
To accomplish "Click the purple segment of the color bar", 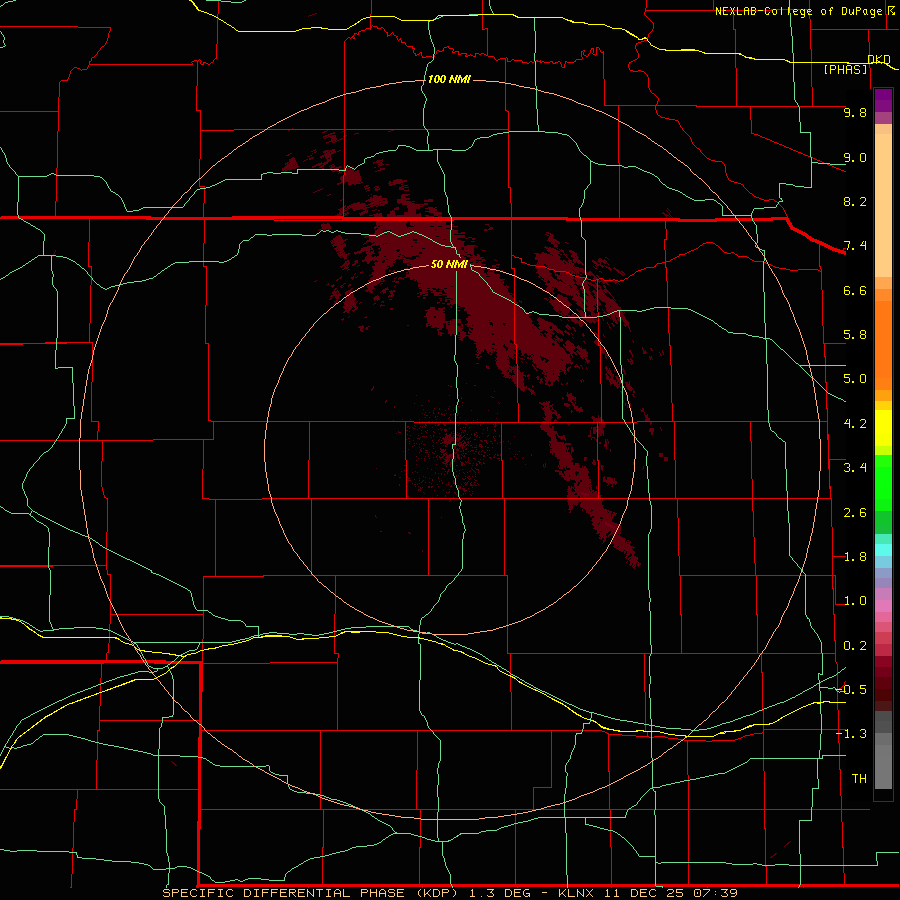I will [x=883, y=100].
